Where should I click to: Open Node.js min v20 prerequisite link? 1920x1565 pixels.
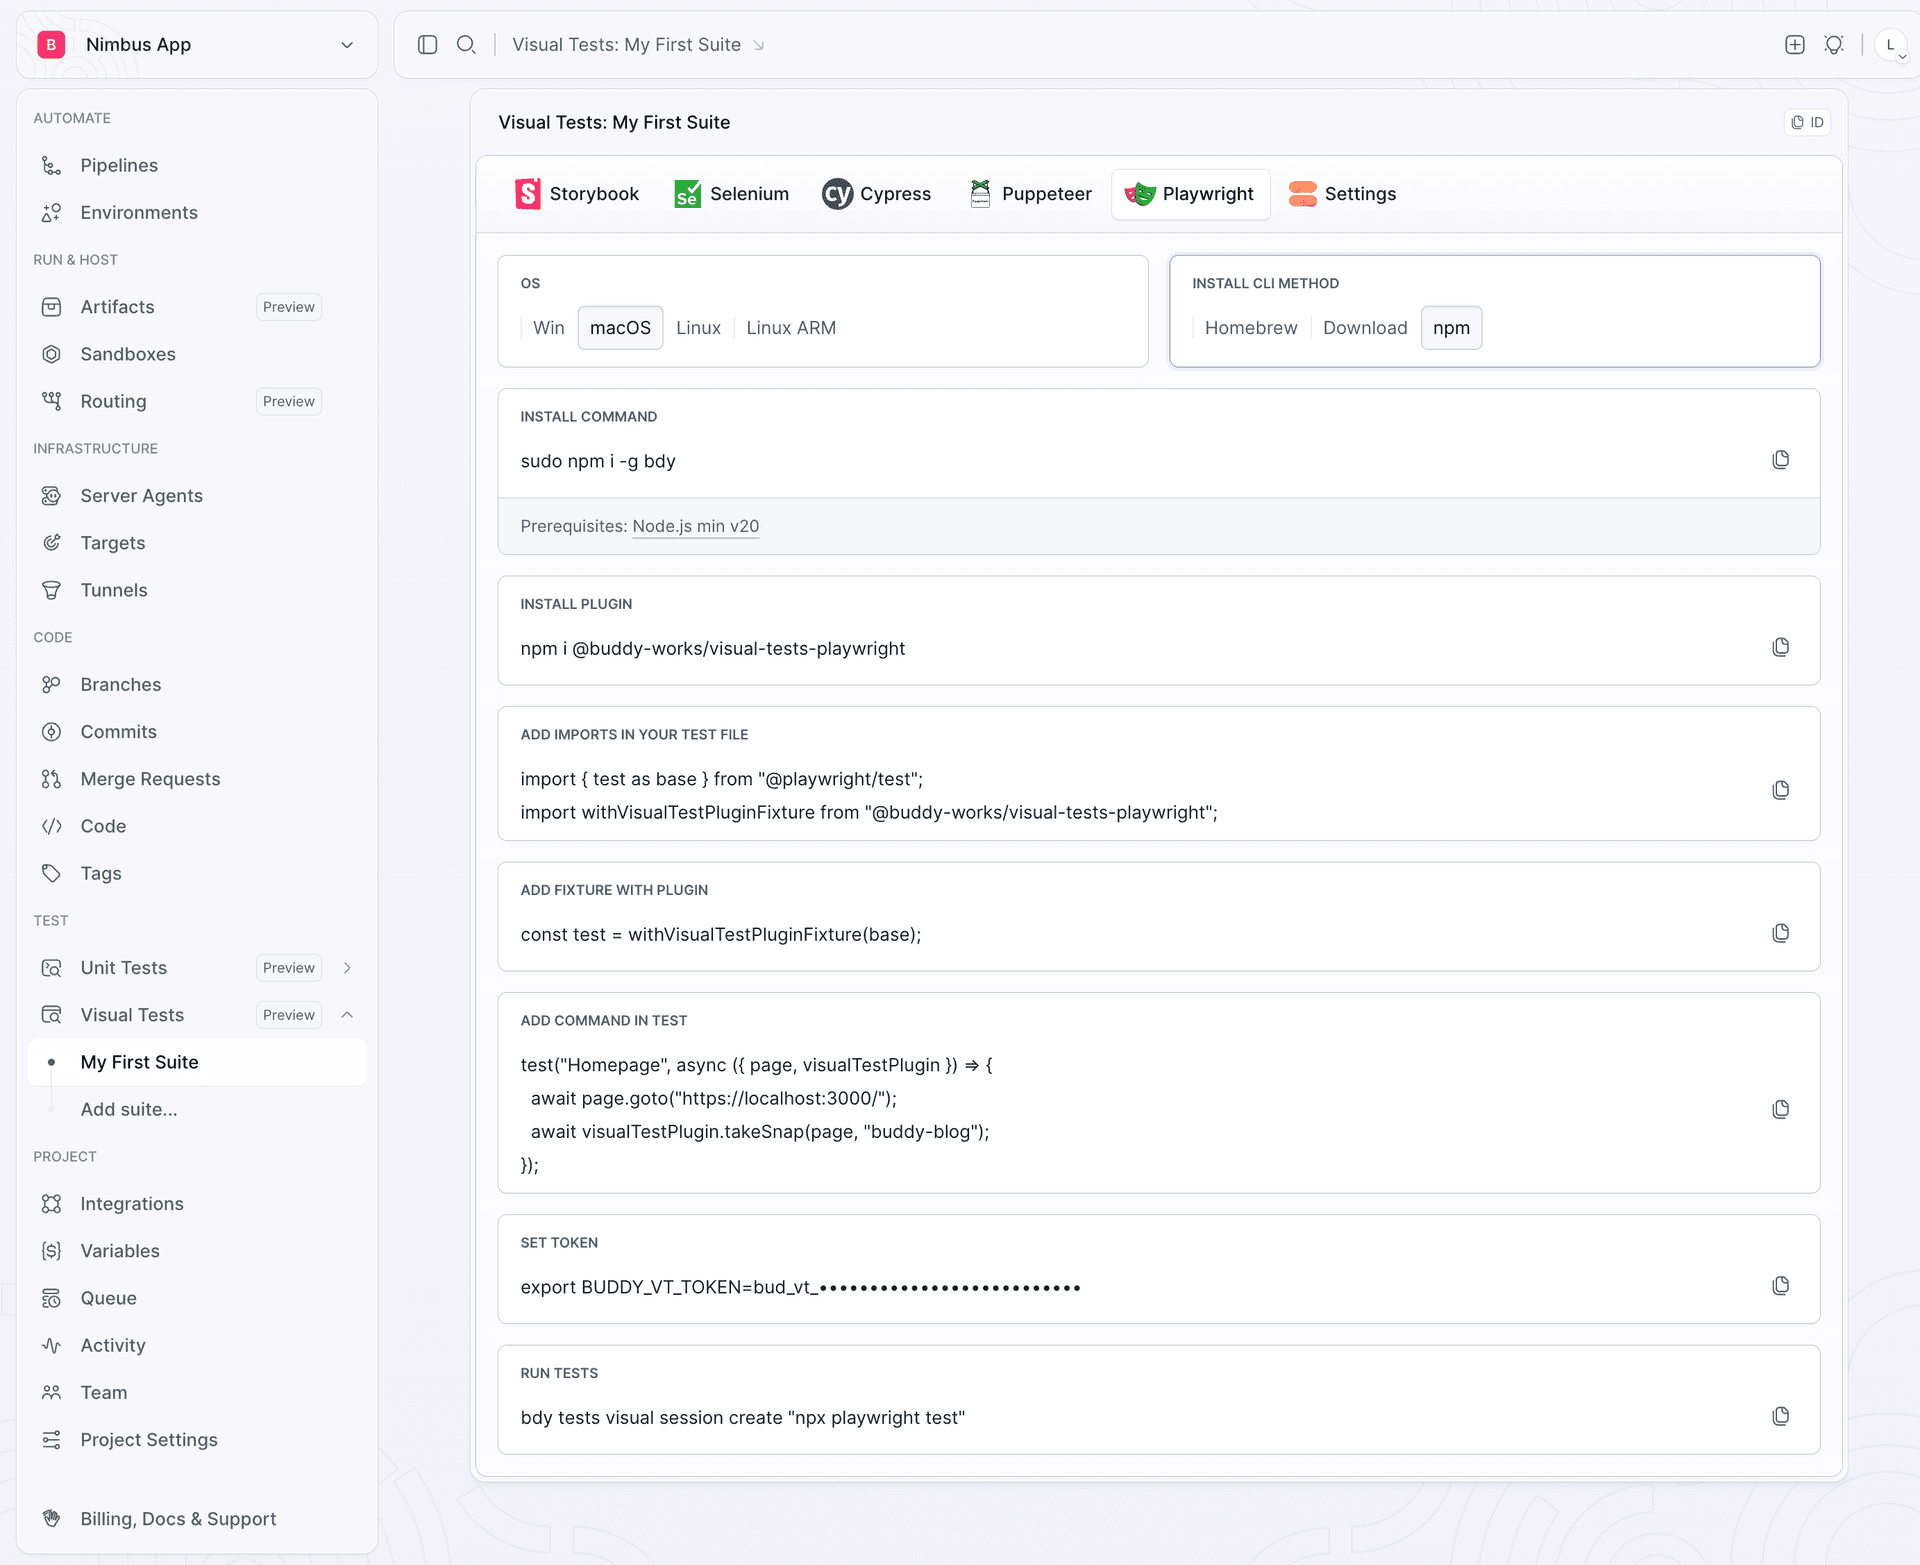(x=695, y=526)
